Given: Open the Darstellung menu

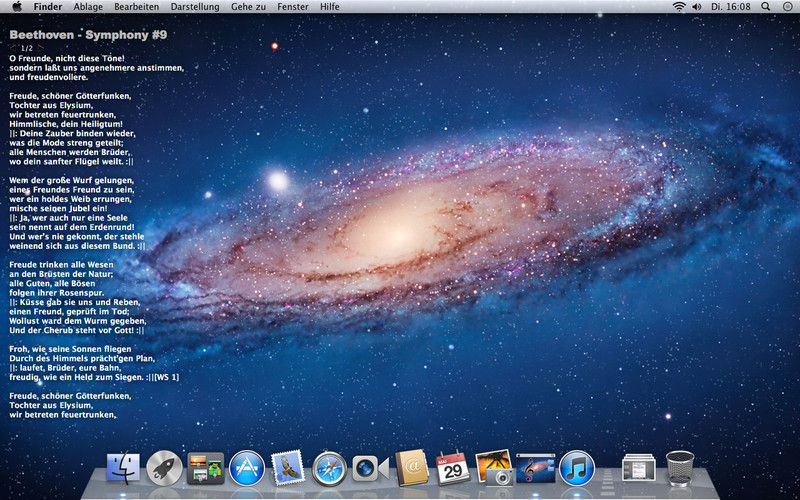Looking at the screenshot, I should pos(195,7).
